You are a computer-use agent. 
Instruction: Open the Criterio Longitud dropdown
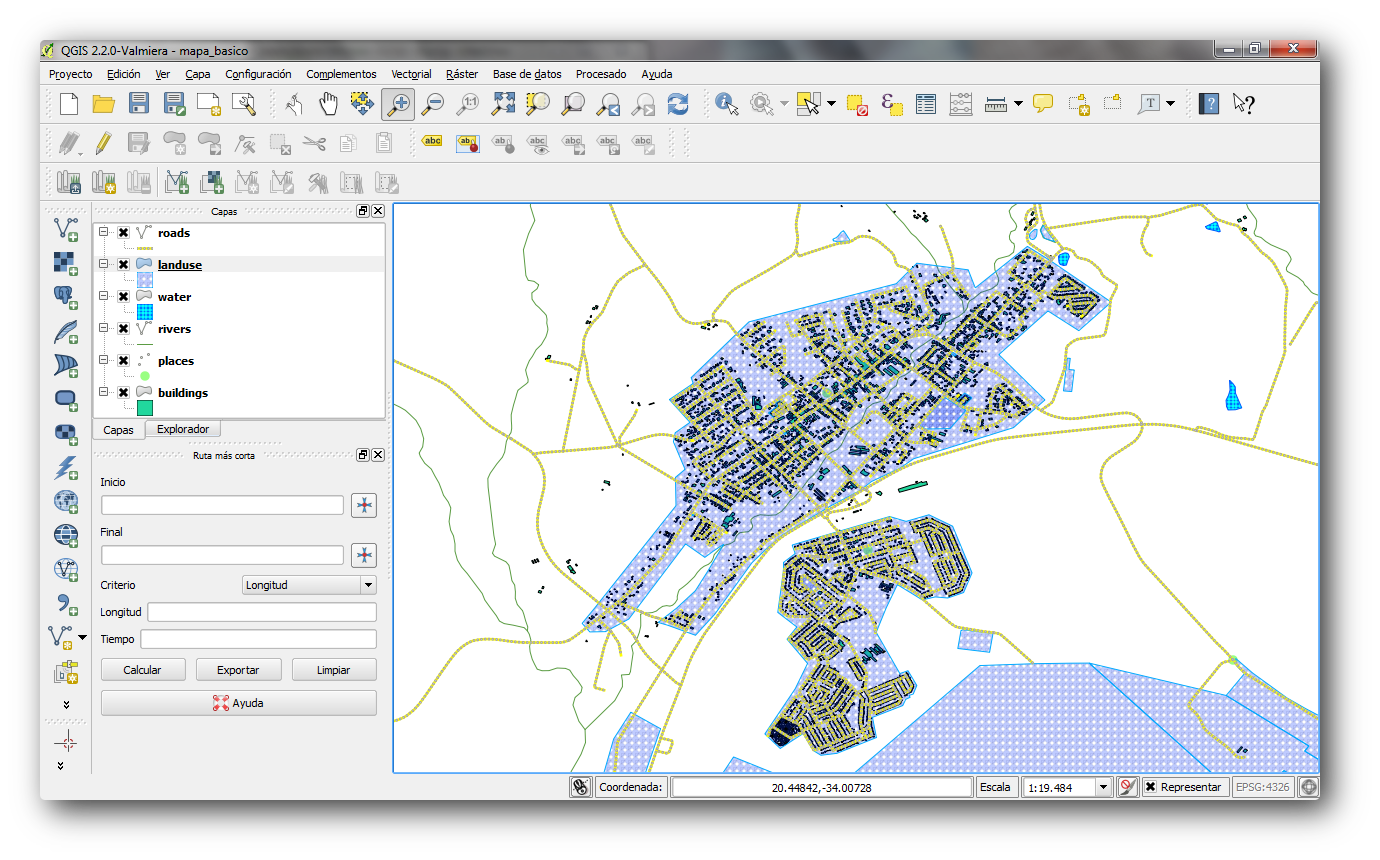click(x=309, y=585)
